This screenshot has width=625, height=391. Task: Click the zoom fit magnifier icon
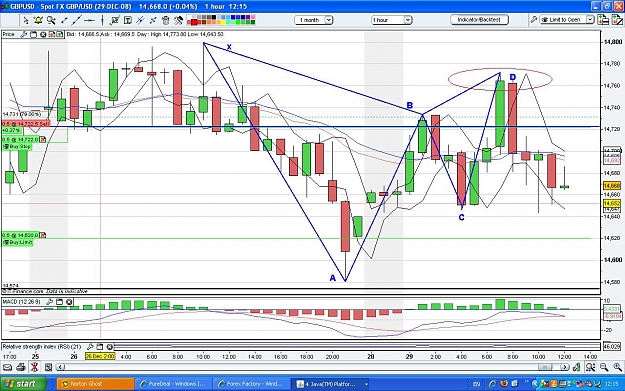pyautogui.click(x=590, y=367)
